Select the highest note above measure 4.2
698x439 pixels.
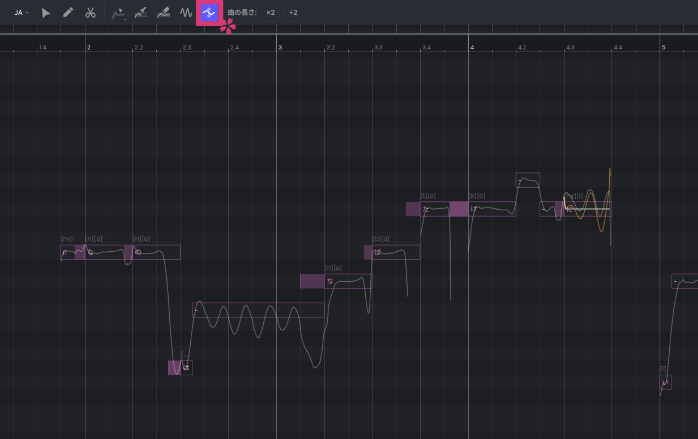point(527,180)
